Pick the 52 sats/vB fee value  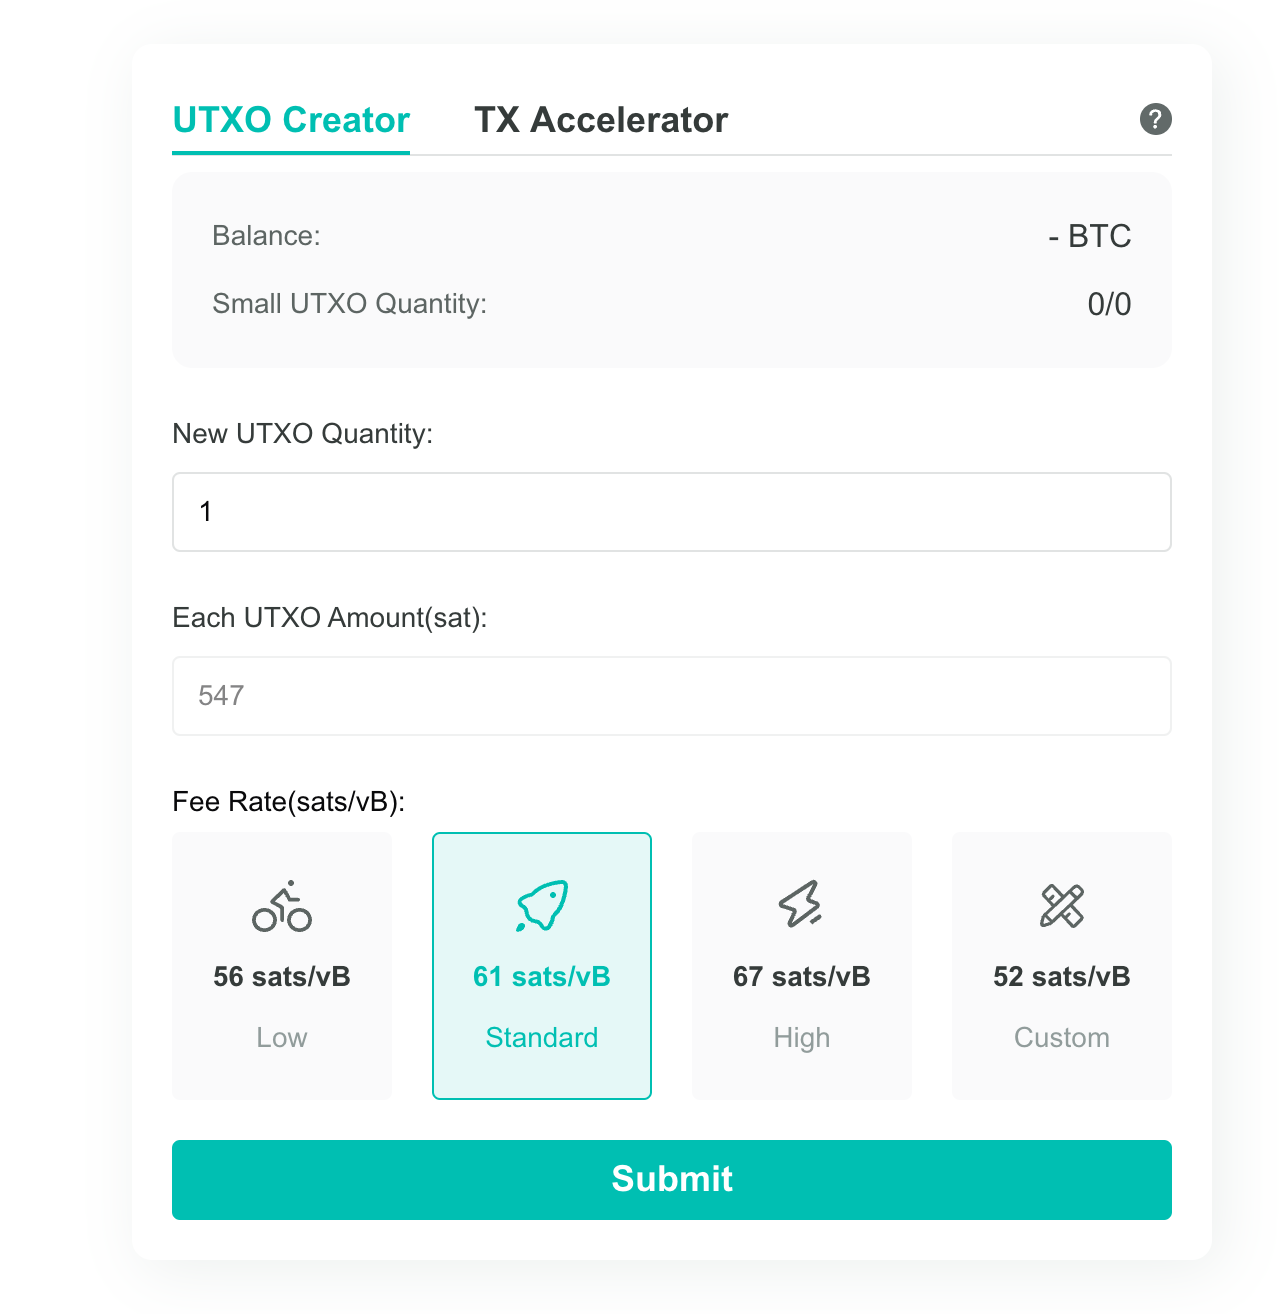coord(1061,976)
